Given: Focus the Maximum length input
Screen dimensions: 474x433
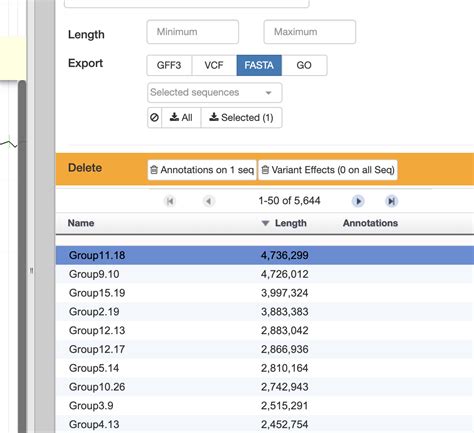Looking at the screenshot, I should coord(310,32).
